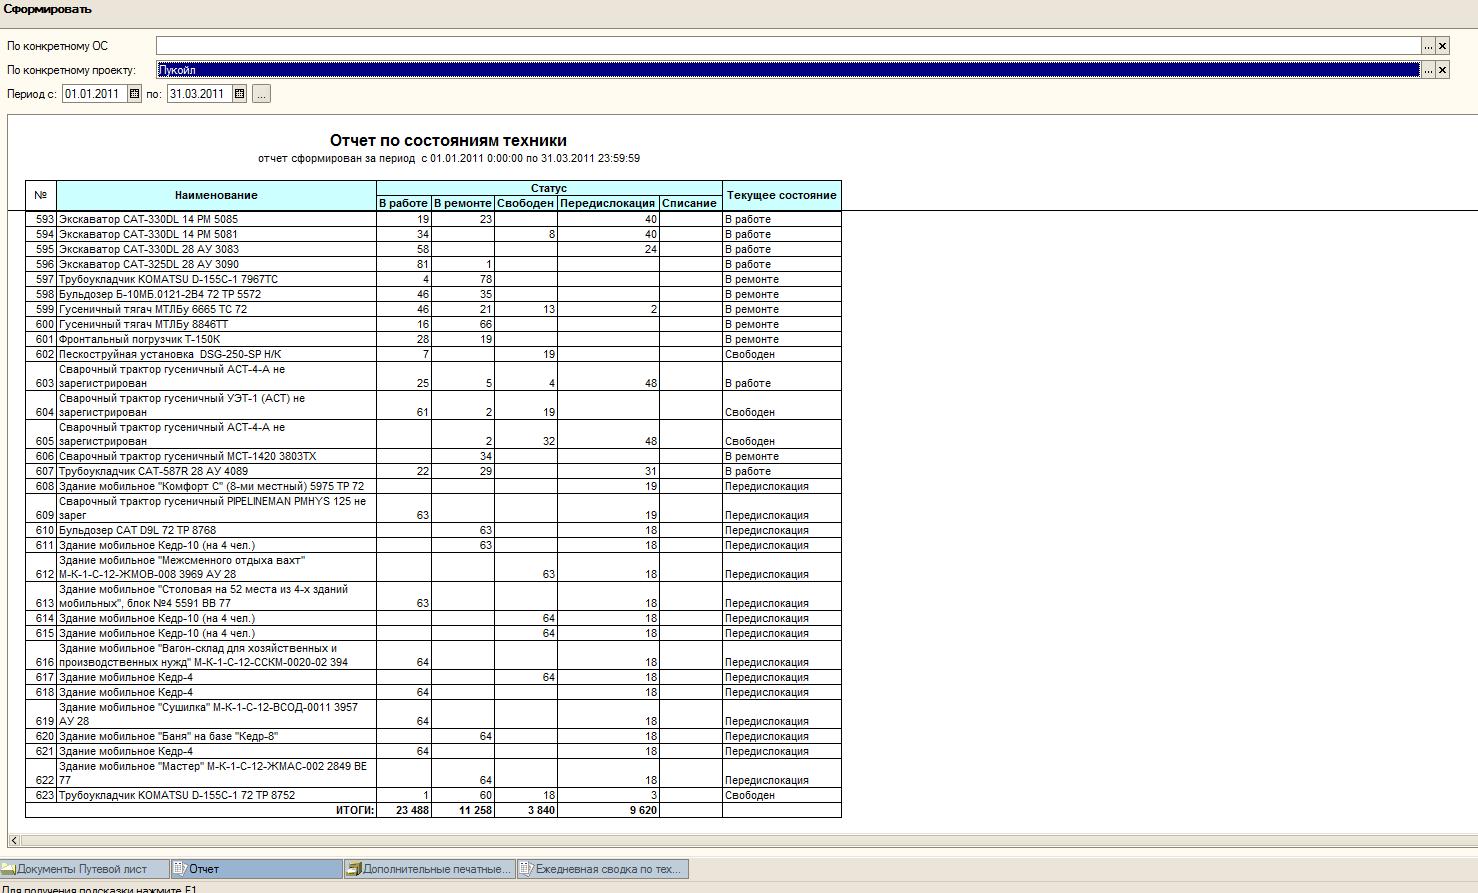Select row Экскаватор CAT-330DL 14 РМ 5085
1478x893 pixels.
[433, 219]
